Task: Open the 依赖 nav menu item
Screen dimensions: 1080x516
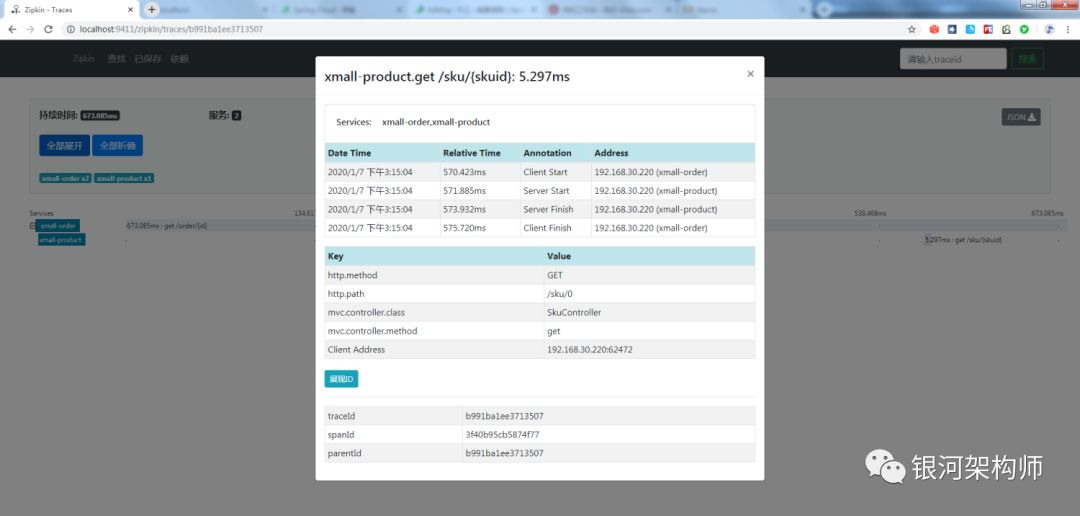Action: (x=179, y=59)
